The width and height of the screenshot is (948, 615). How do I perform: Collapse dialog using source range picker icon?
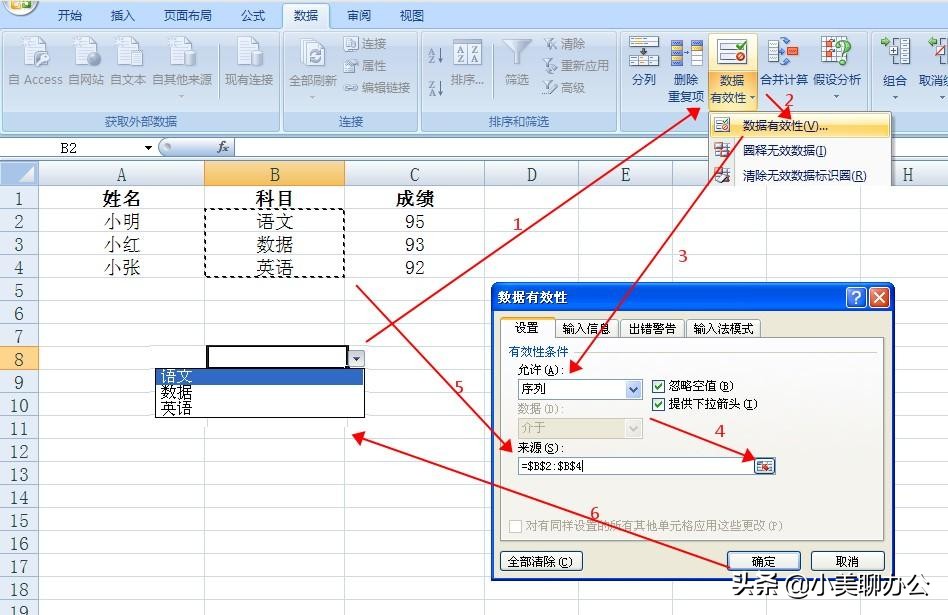click(764, 466)
